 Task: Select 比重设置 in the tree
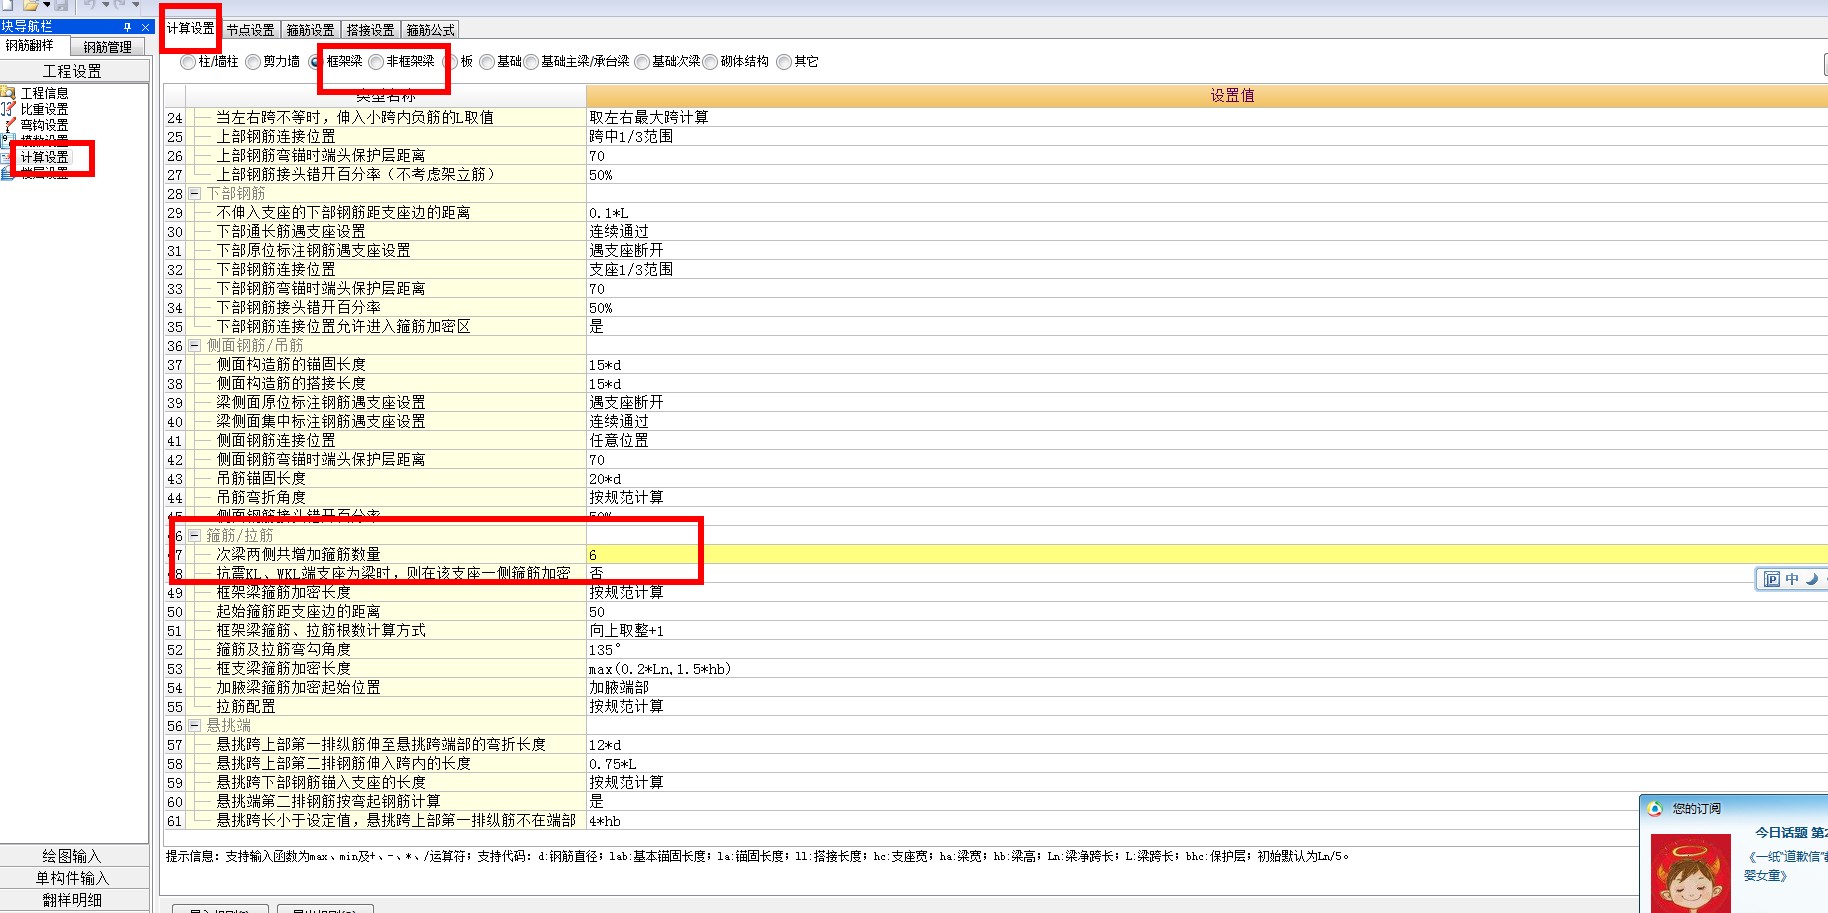pyautogui.click(x=45, y=109)
